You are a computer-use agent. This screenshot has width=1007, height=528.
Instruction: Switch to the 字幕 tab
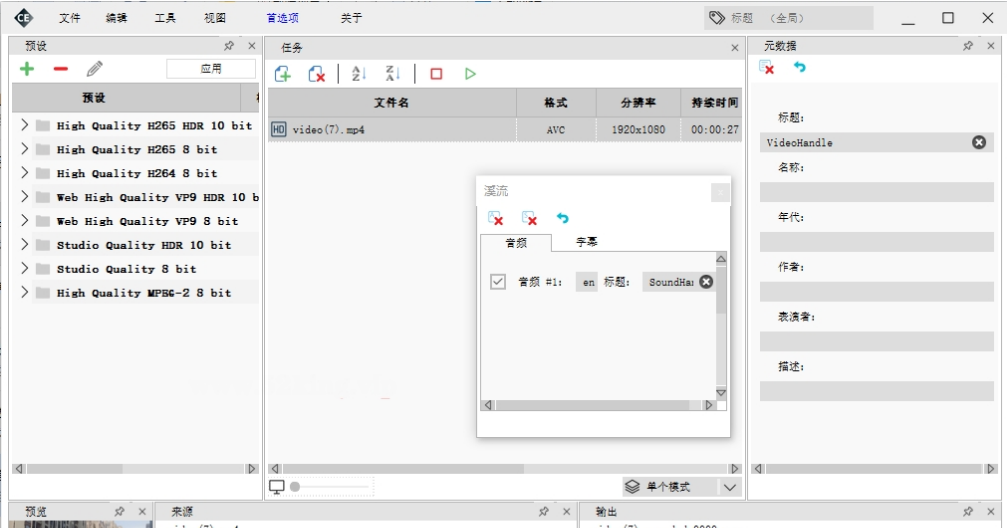(x=586, y=242)
